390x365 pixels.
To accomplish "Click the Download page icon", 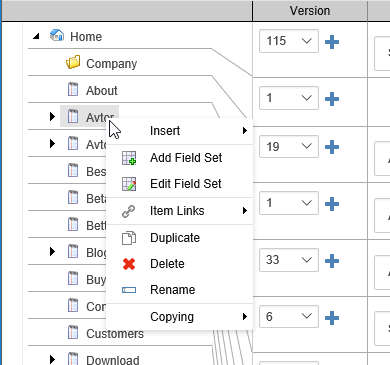I will (73, 359).
